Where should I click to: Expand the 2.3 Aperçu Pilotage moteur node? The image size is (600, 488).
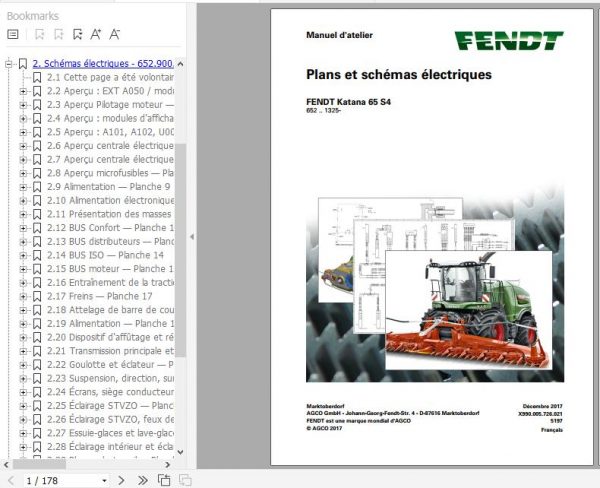coord(23,105)
